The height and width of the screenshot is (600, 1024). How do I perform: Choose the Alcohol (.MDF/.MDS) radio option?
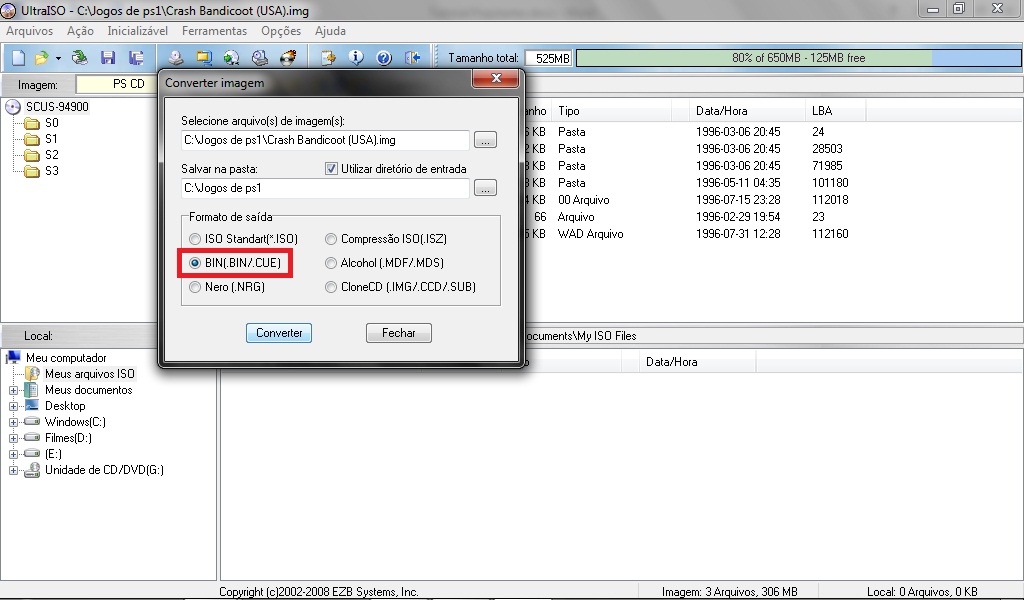(331, 263)
